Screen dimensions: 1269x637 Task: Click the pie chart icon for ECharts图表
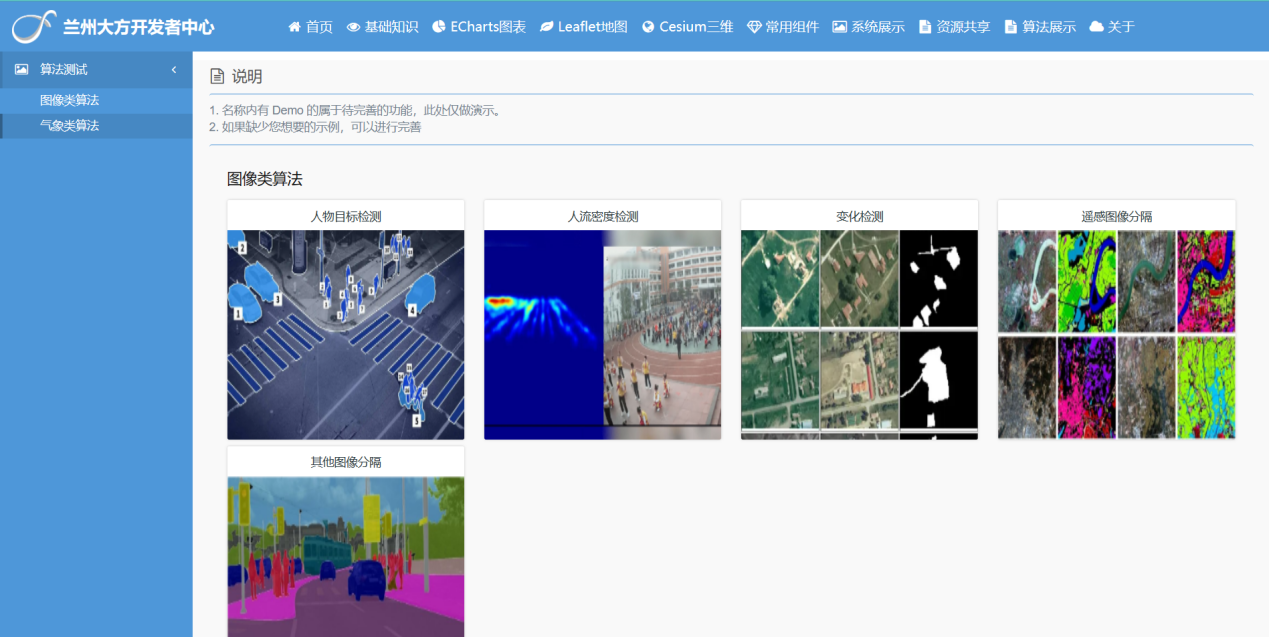(x=439, y=27)
